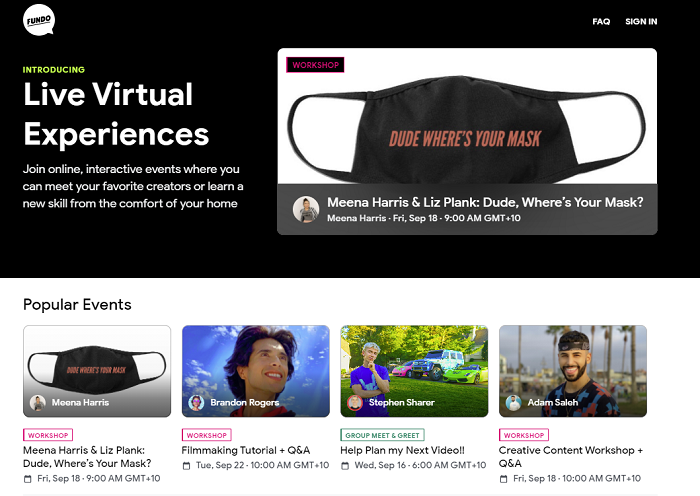The image size is (700, 496).
Task: Click the calendar icon beside Wed, Sep 16
Action: click(345, 466)
